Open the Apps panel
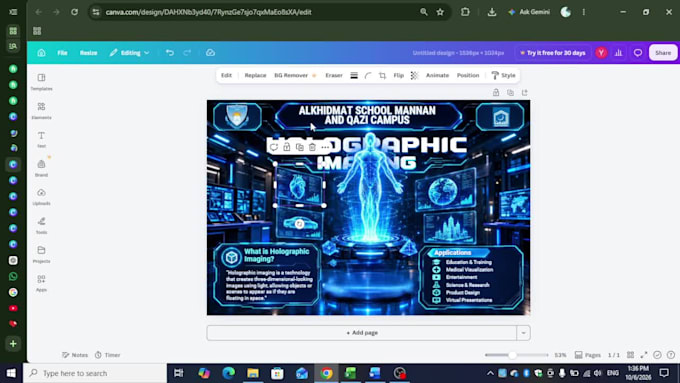 pos(41,283)
